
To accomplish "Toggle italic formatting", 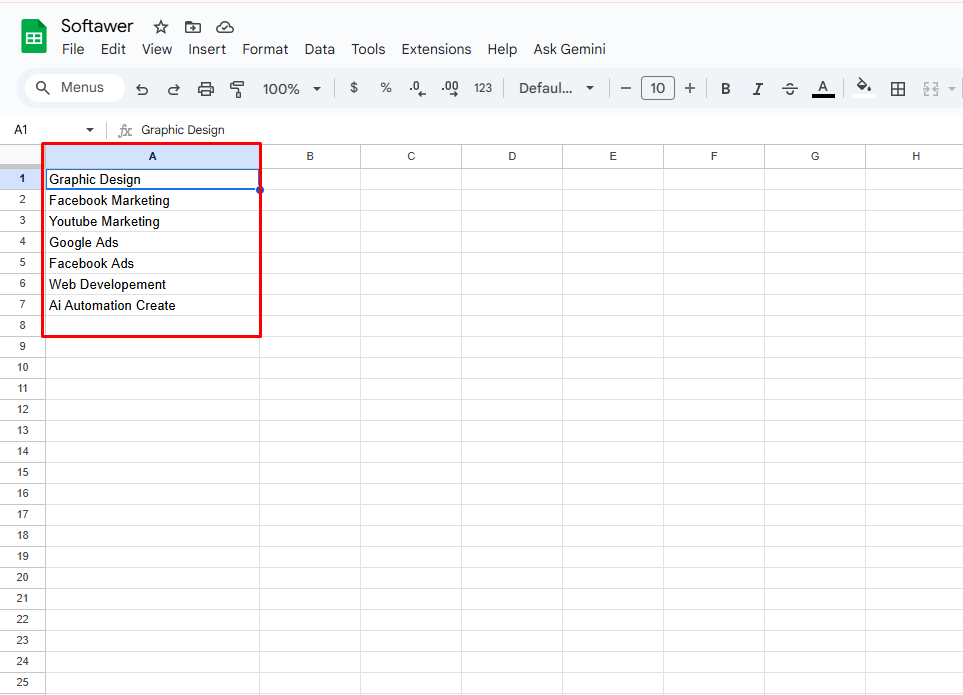I will click(757, 89).
